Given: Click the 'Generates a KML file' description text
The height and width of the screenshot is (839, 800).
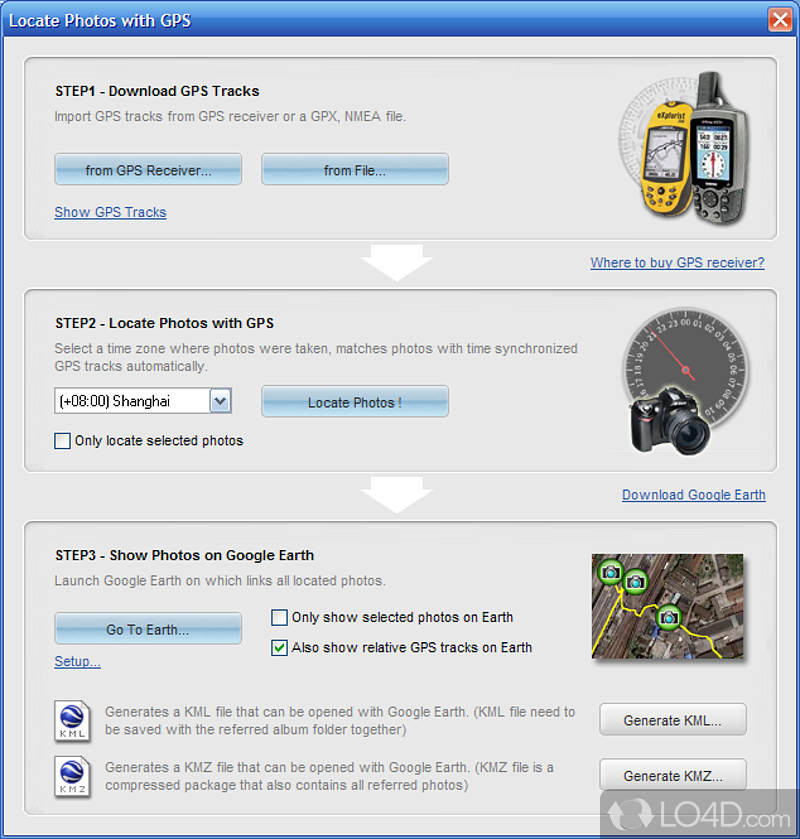Looking at the screenshot, I should (x=340, y=721).
